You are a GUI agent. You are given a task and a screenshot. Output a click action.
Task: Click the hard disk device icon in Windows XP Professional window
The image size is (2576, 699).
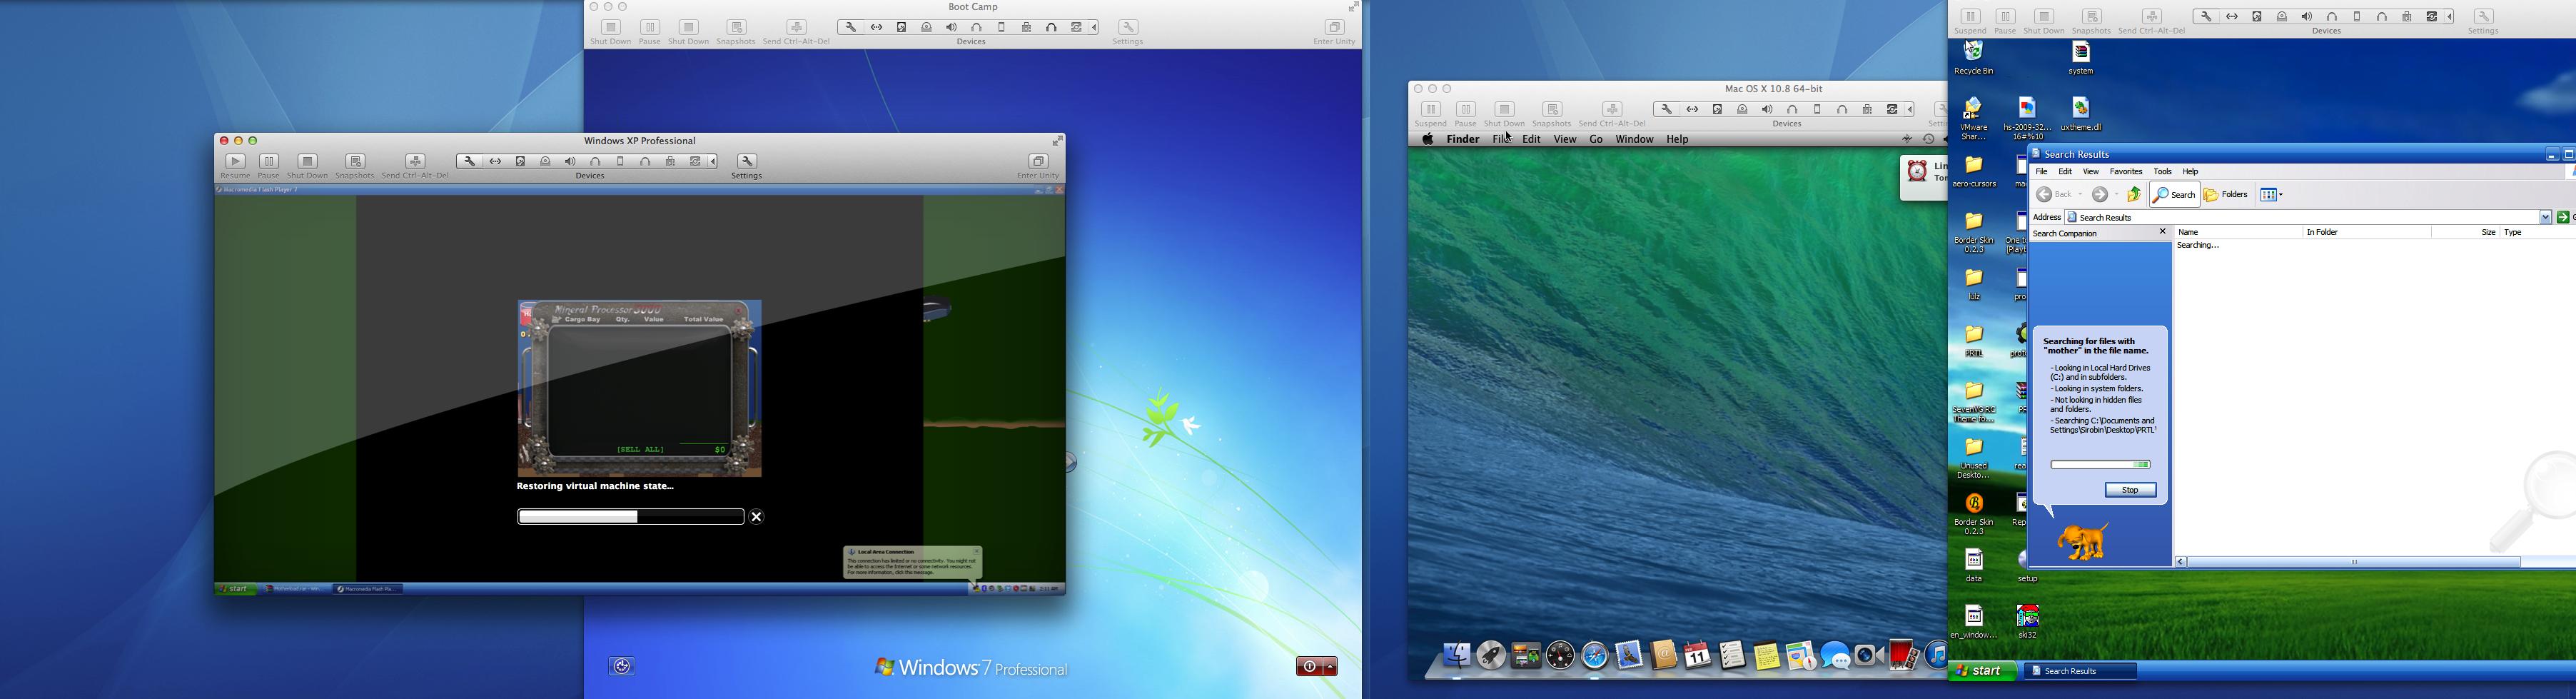click(520, 162)
